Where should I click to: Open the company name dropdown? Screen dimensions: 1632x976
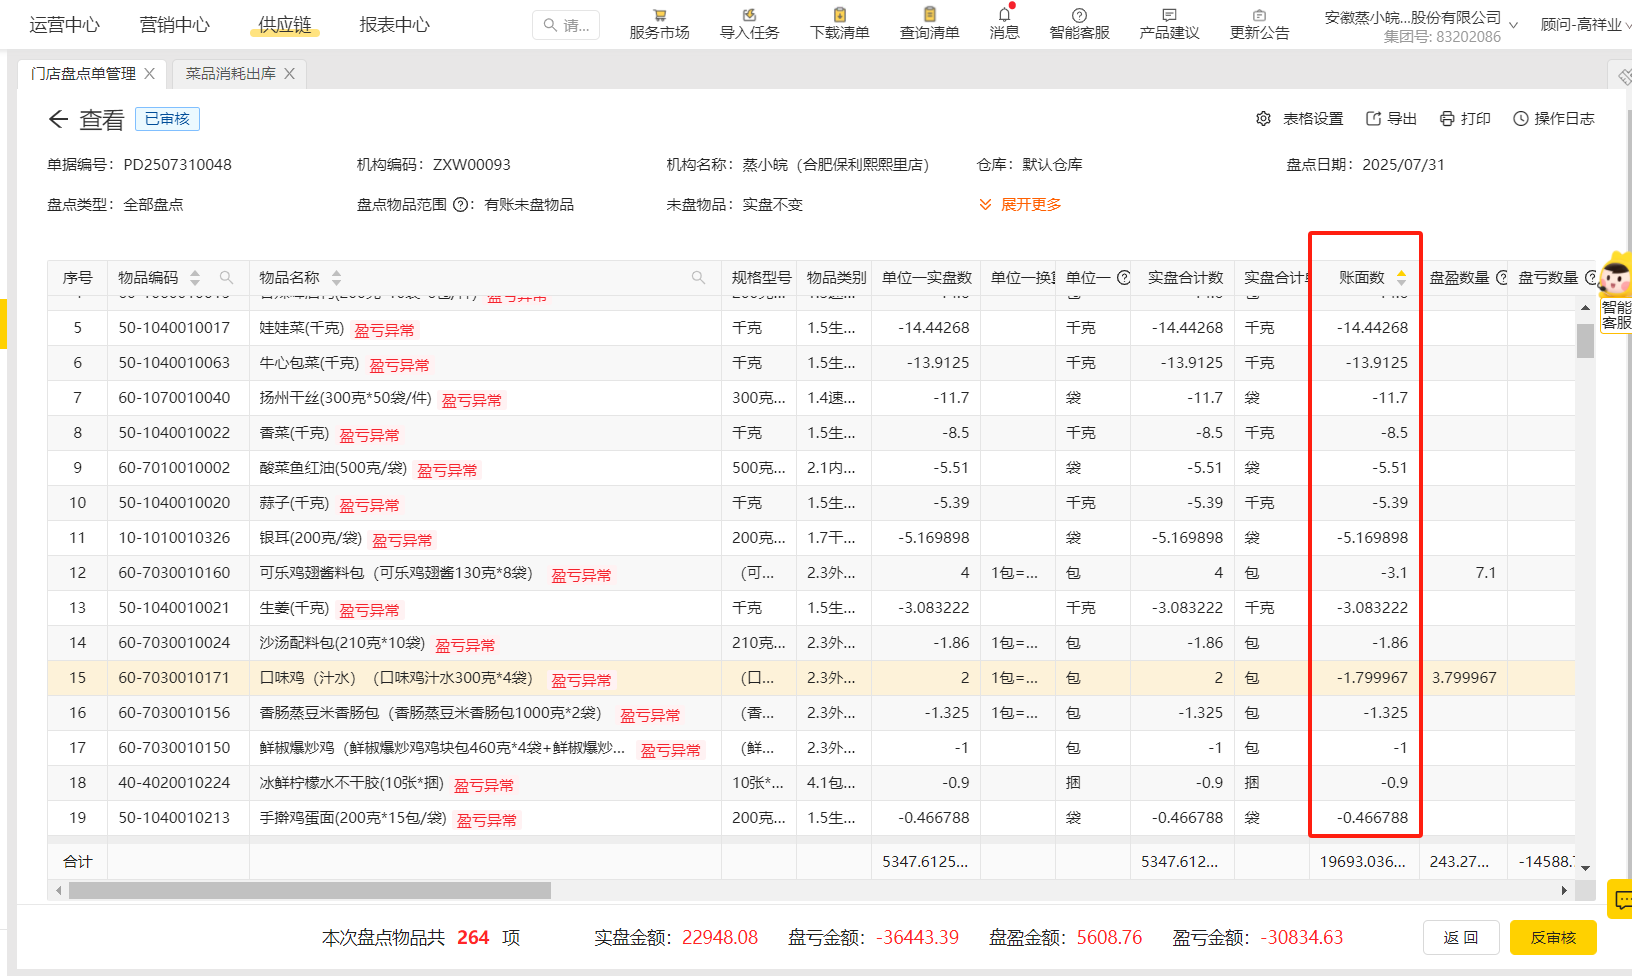tap(1513, 25)
